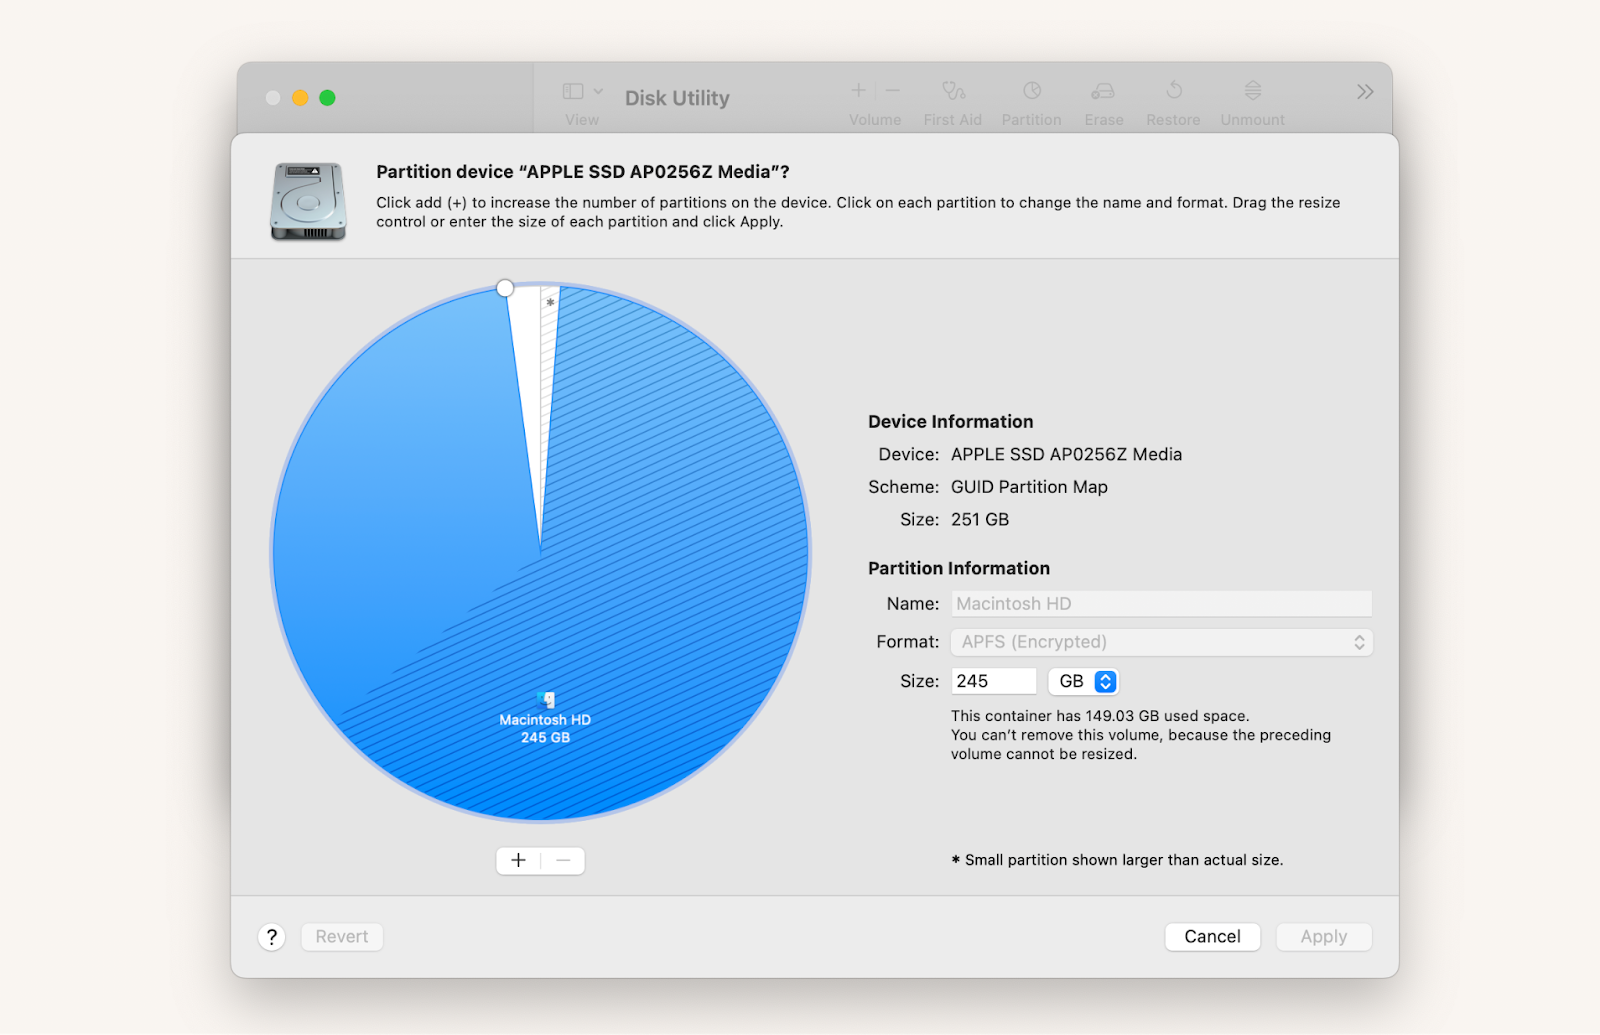Add a partition using the plus button
Image resolution: width=1600 pixels, height=1035 pixels.
click(x=518, y=860)
